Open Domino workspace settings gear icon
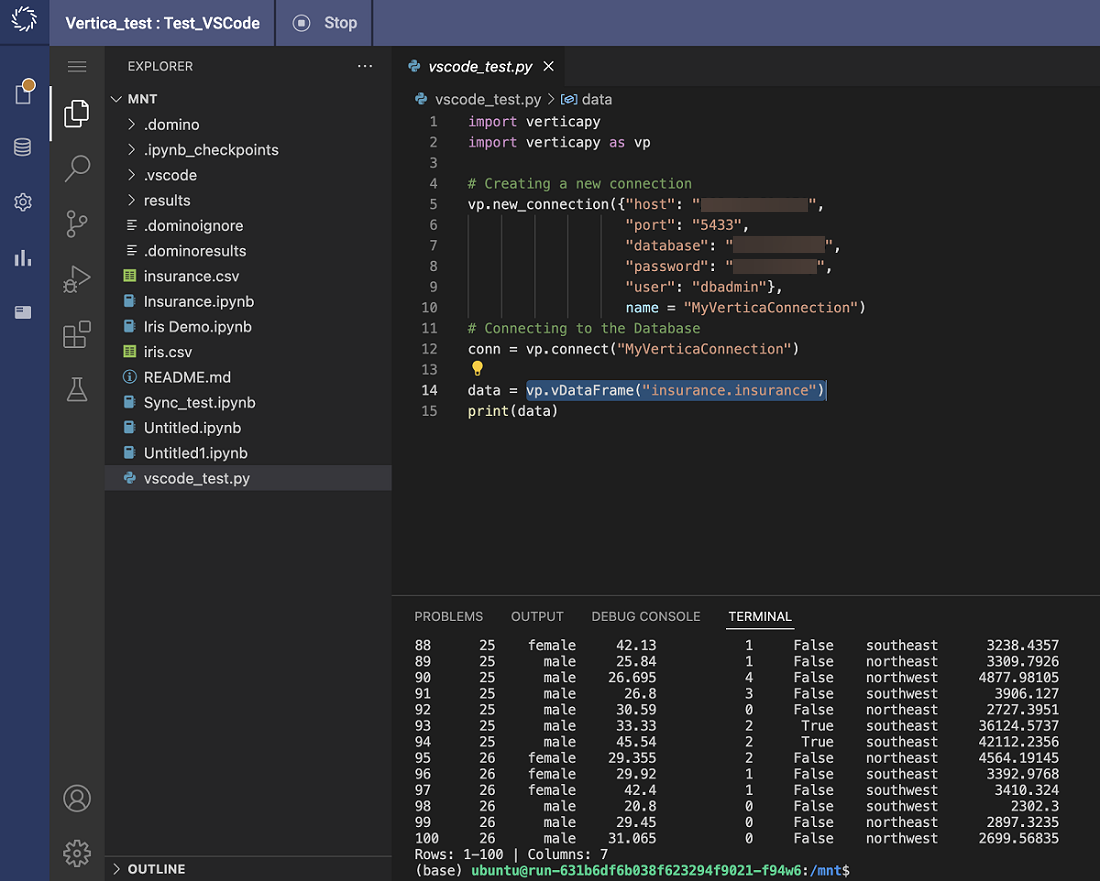 (22, 202)
